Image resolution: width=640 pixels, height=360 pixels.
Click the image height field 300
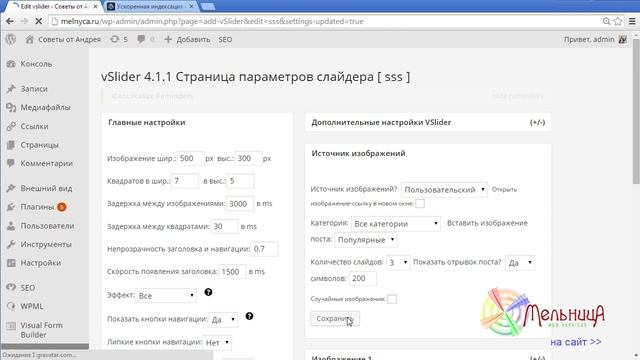(x=248, y=158)
